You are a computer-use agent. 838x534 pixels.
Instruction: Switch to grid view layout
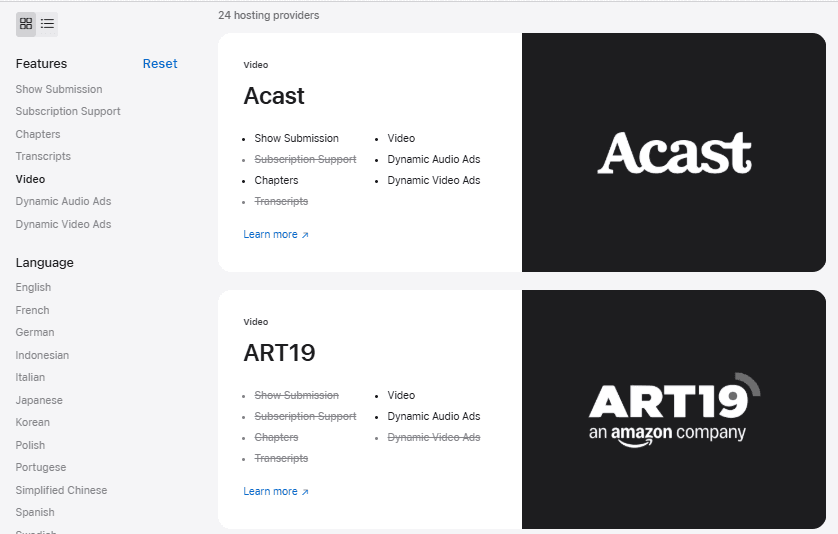click(x=26, y=24)
